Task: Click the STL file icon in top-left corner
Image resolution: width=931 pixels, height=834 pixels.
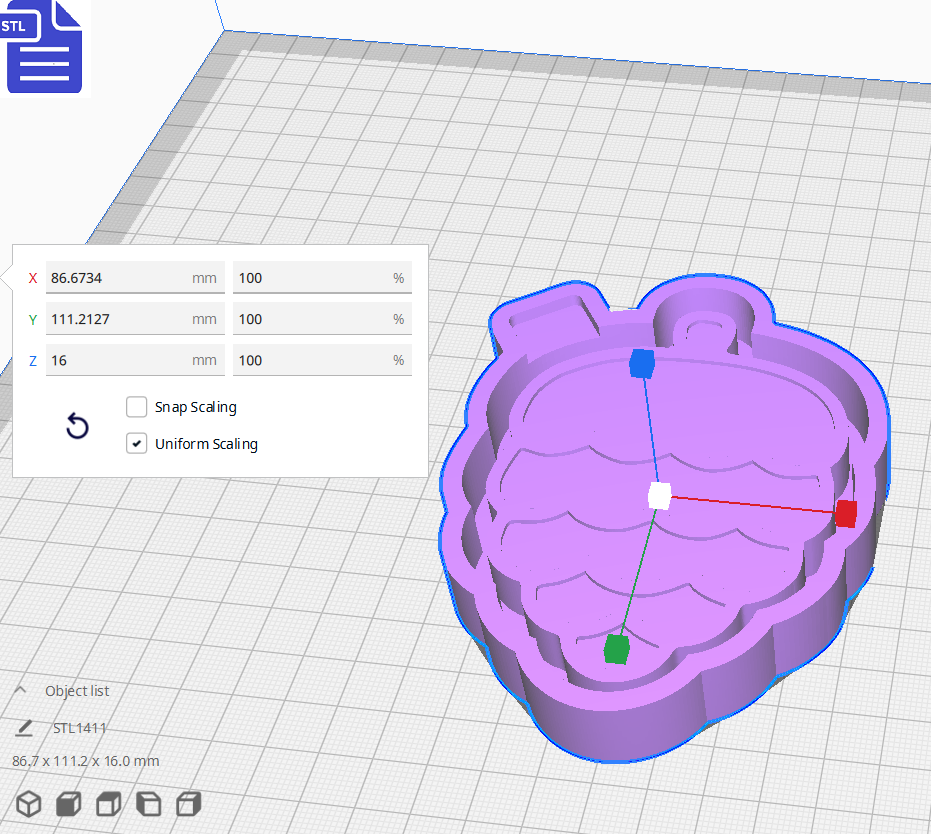Action: pos(44,47)
